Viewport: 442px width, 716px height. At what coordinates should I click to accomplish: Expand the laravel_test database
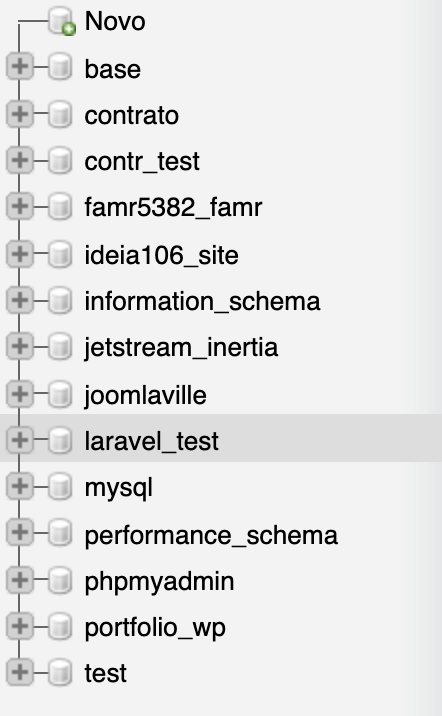[x=20, y=440]
